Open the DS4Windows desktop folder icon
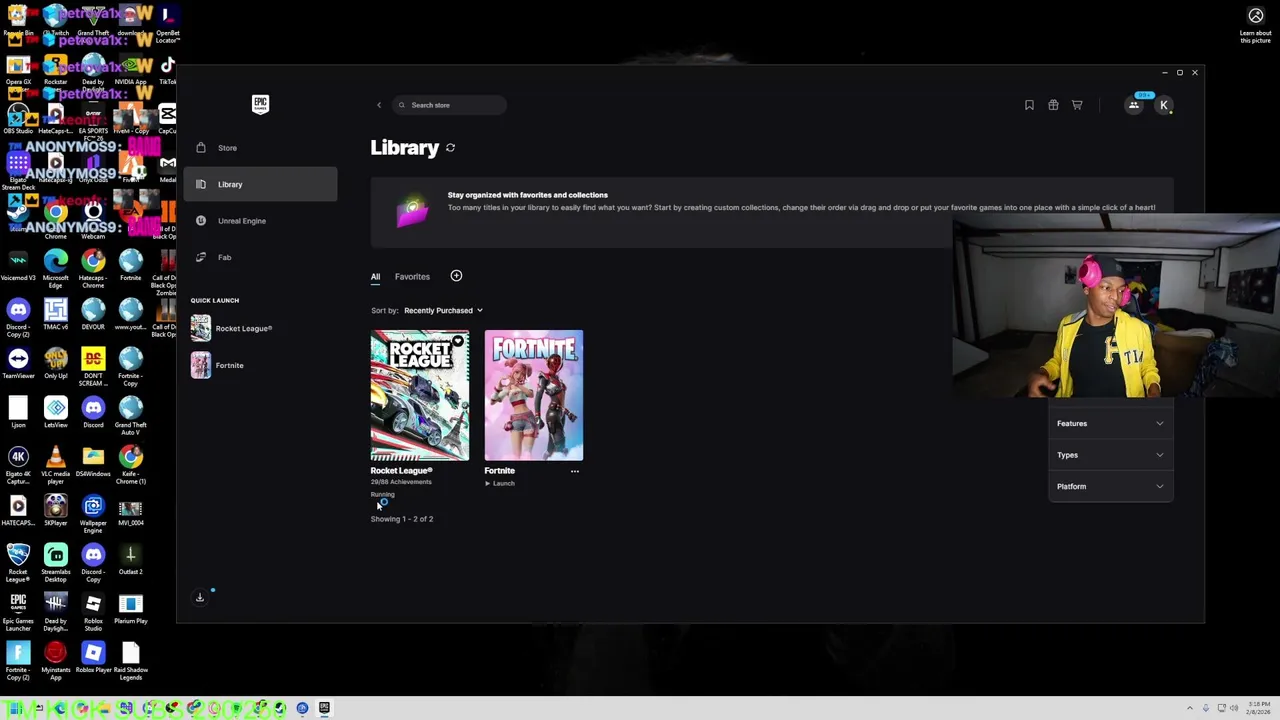This screenshot has height=720, width=1280. click(x=93, y=461)
